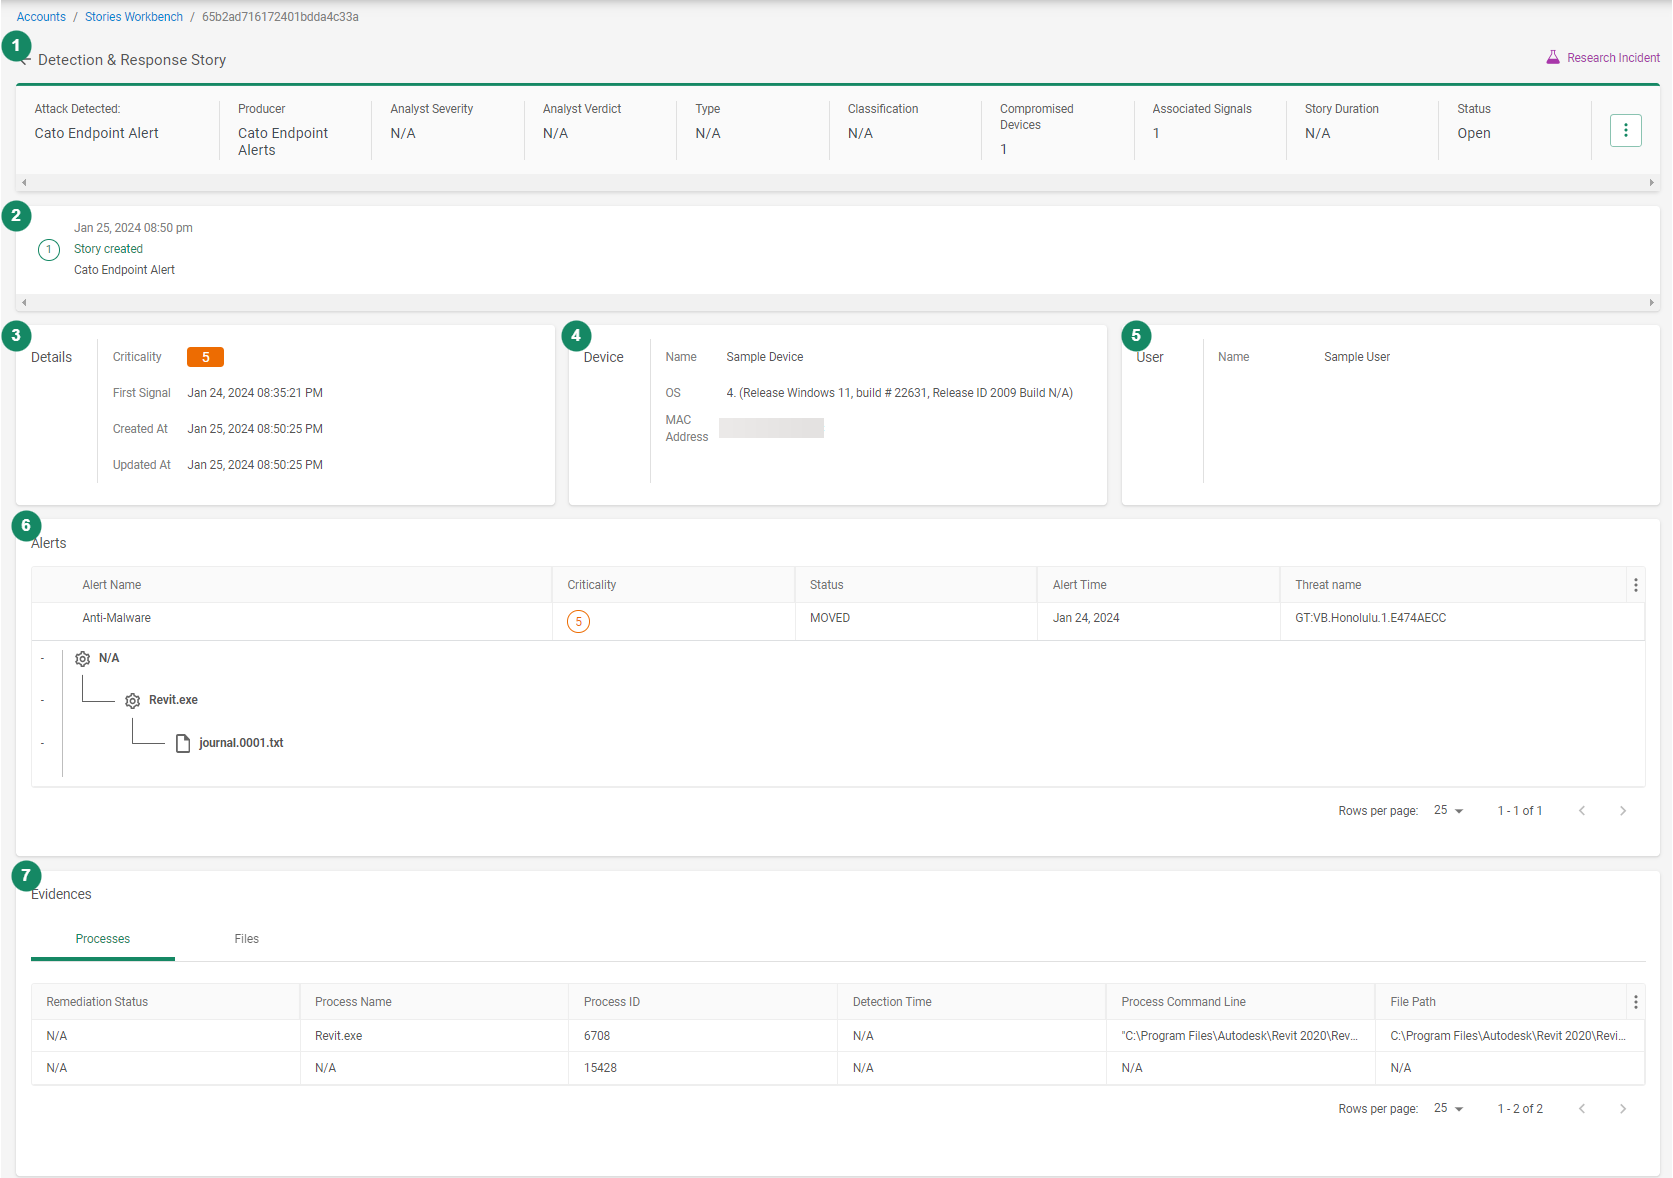Click the MOVED status cell
The image size is (1673, 1178).
coord(830,618)
